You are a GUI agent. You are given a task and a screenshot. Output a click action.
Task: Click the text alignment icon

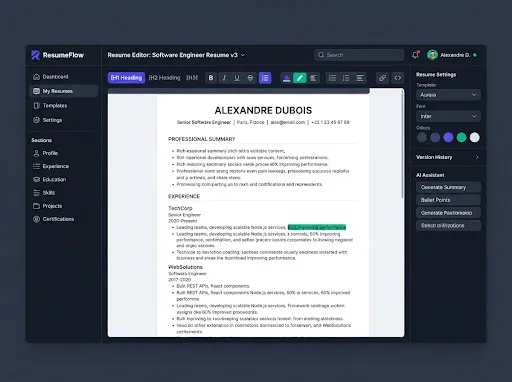coord(360,78)
